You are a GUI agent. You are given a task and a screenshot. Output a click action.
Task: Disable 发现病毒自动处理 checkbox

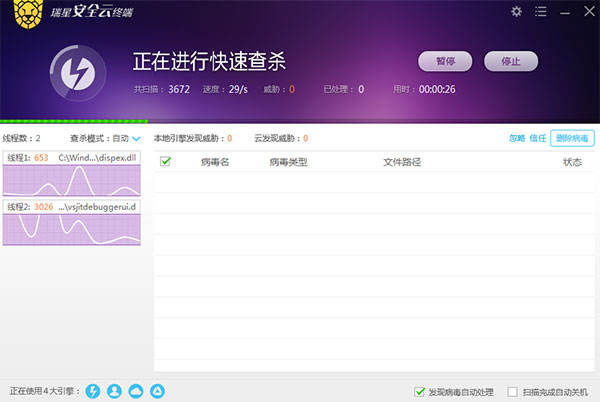pos(420,391)
